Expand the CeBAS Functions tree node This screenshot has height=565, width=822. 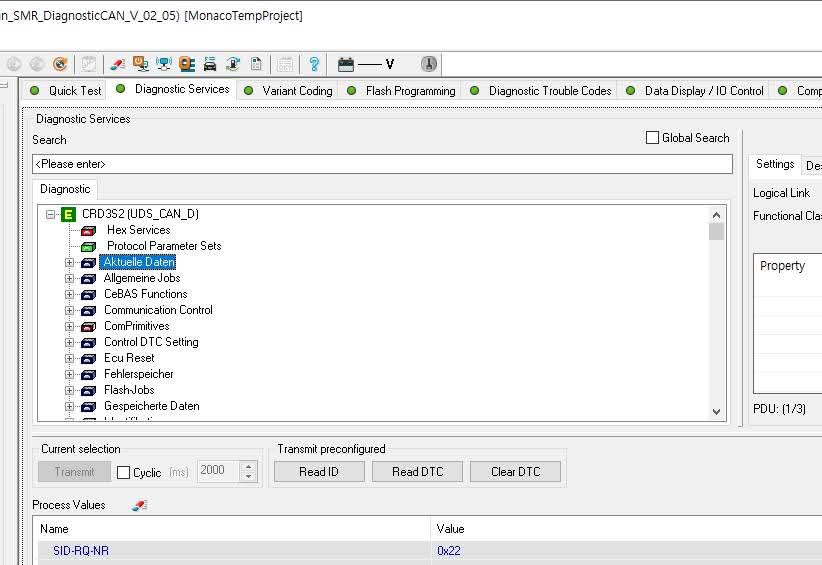pyautogui.click(x=69, y=295)
